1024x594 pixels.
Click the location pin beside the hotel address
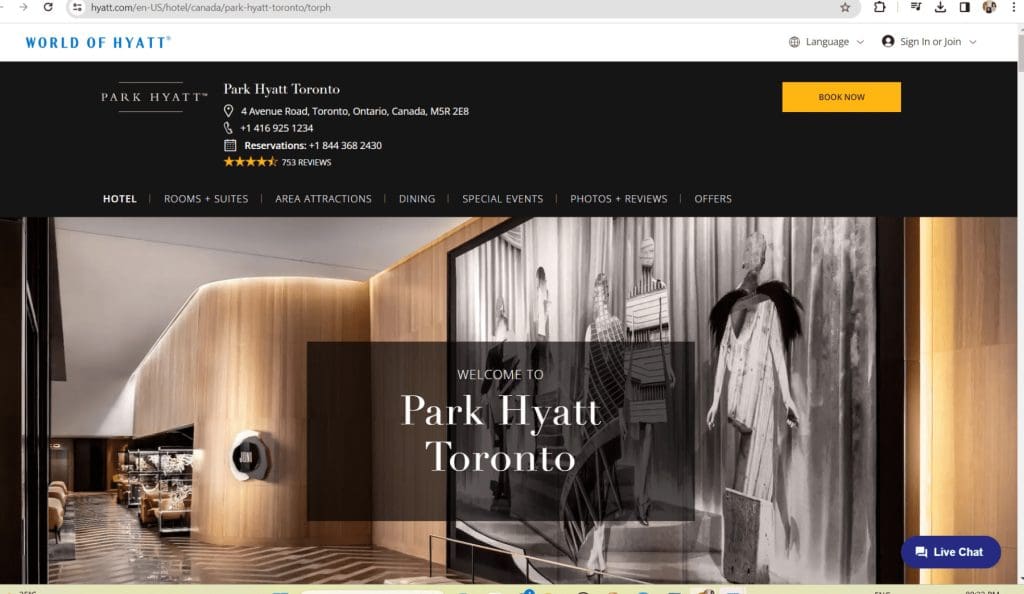coord(228,110)
